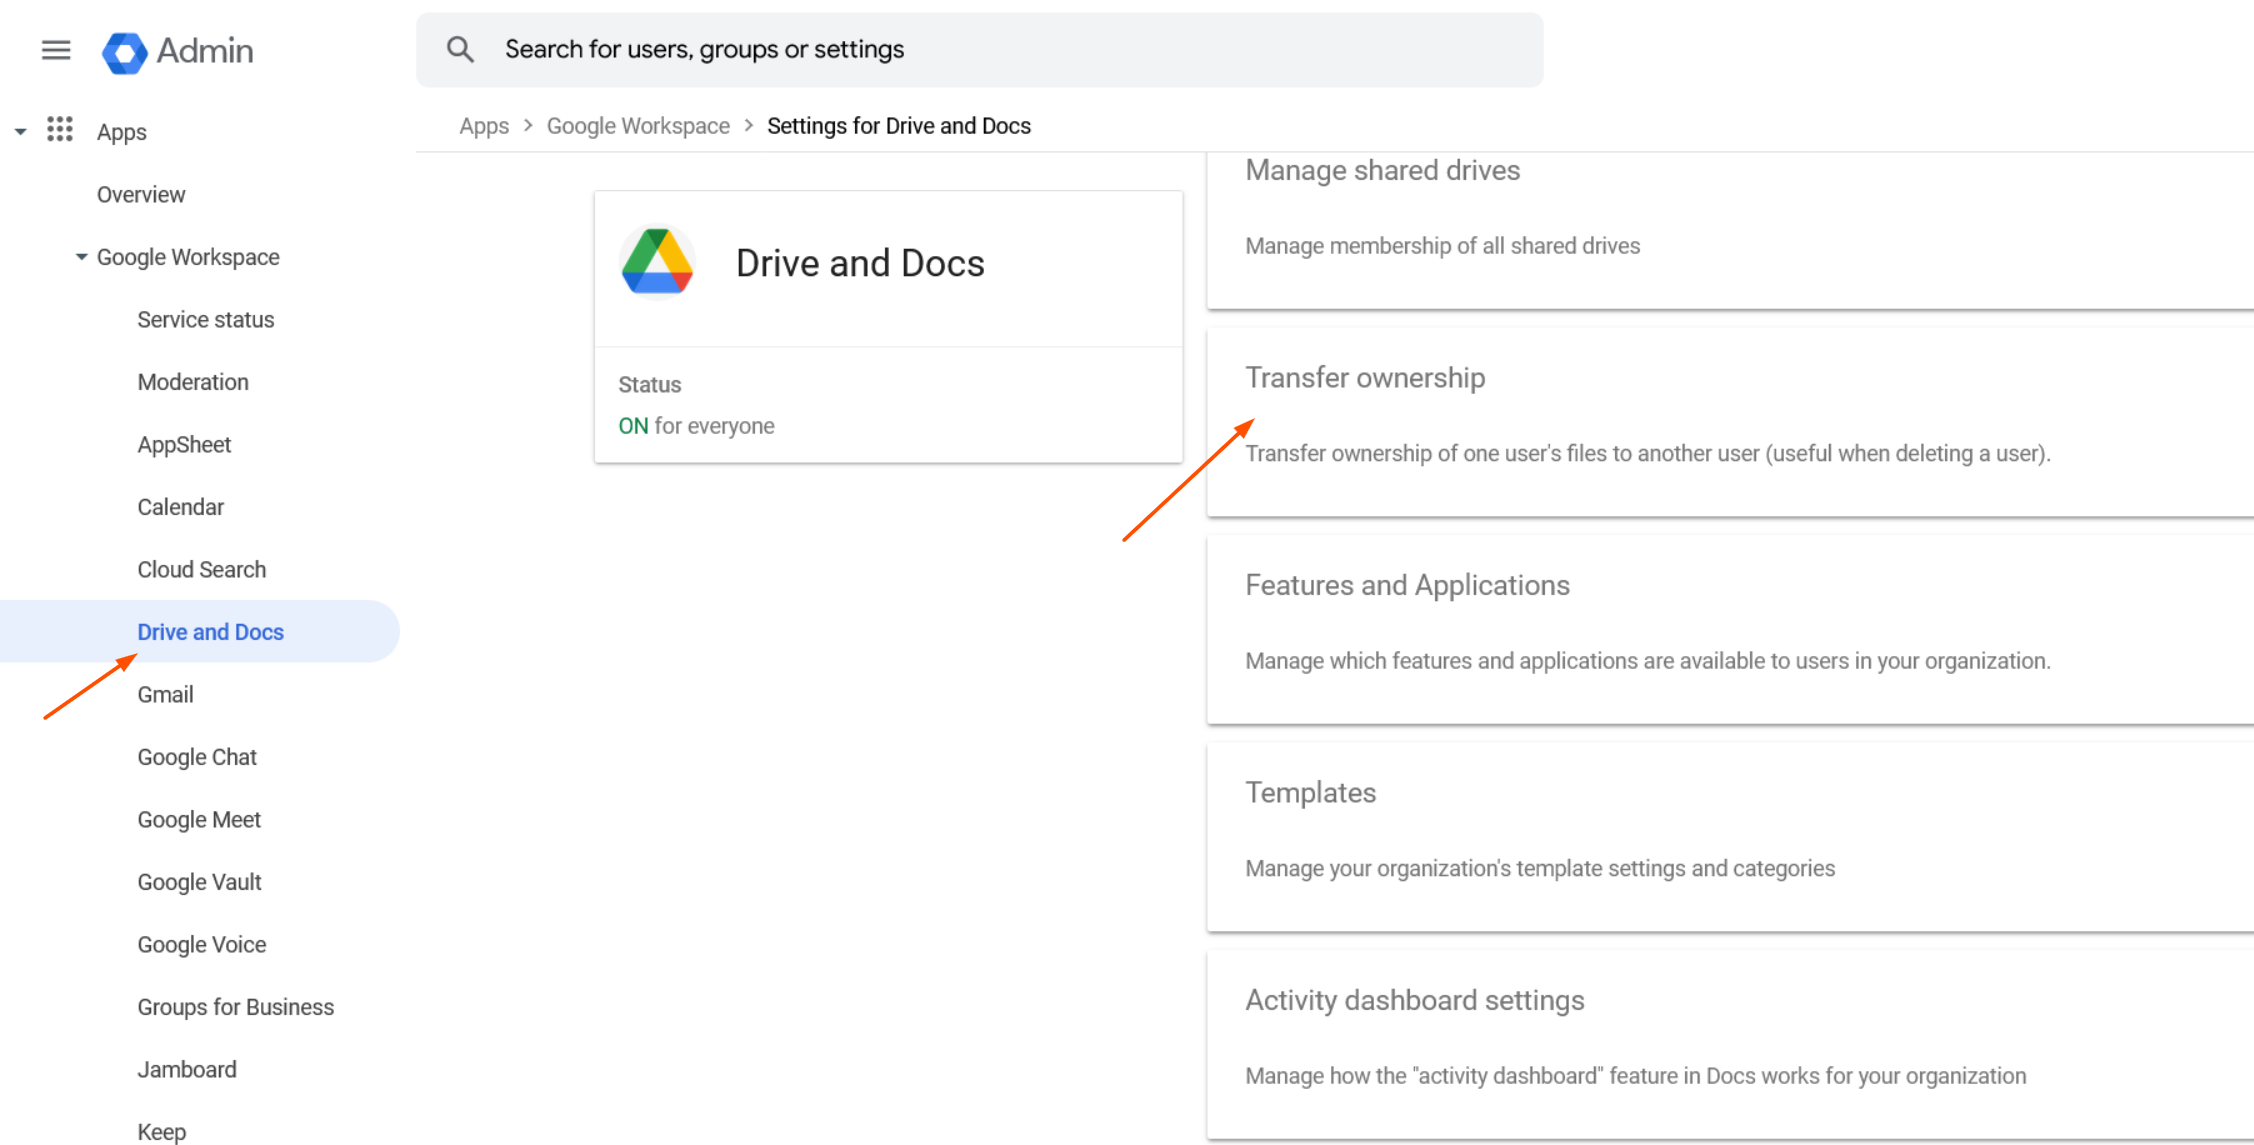This screenshot has width=2254, height=1145.
Task: Click the activity dashboard description text
Action: (x=1636, y=1076)
